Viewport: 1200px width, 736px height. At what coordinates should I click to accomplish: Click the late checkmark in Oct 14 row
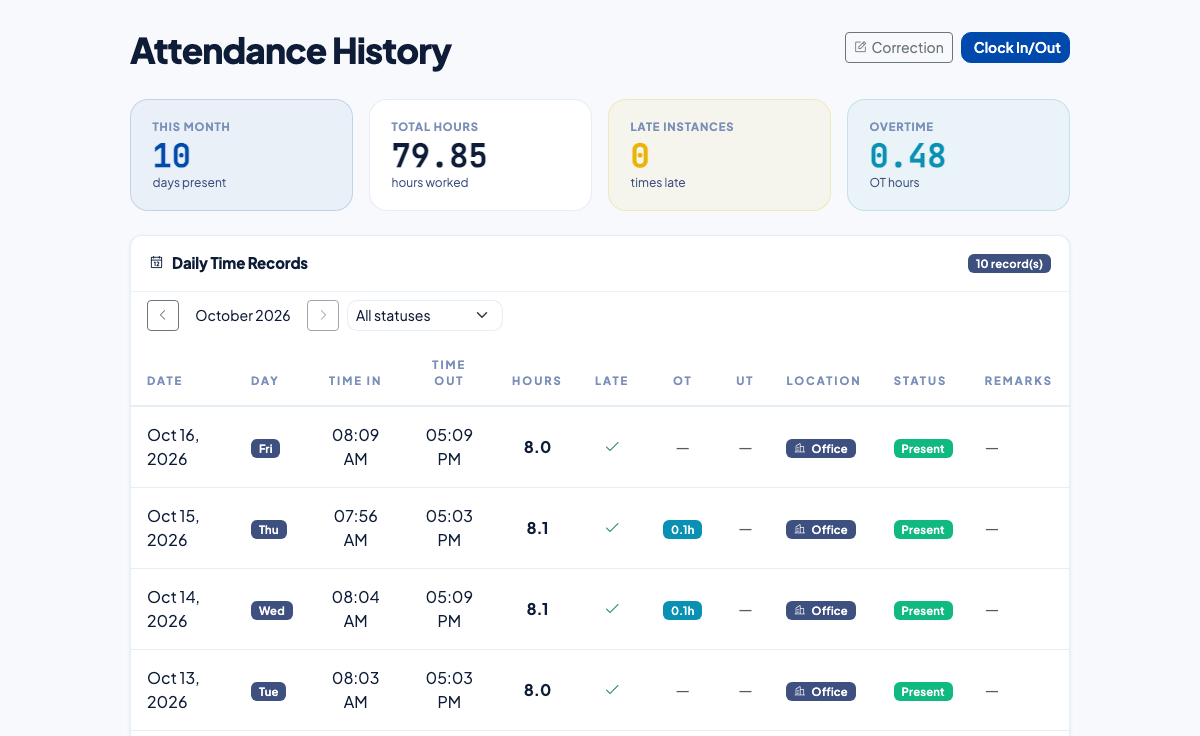tap(612, 609)
